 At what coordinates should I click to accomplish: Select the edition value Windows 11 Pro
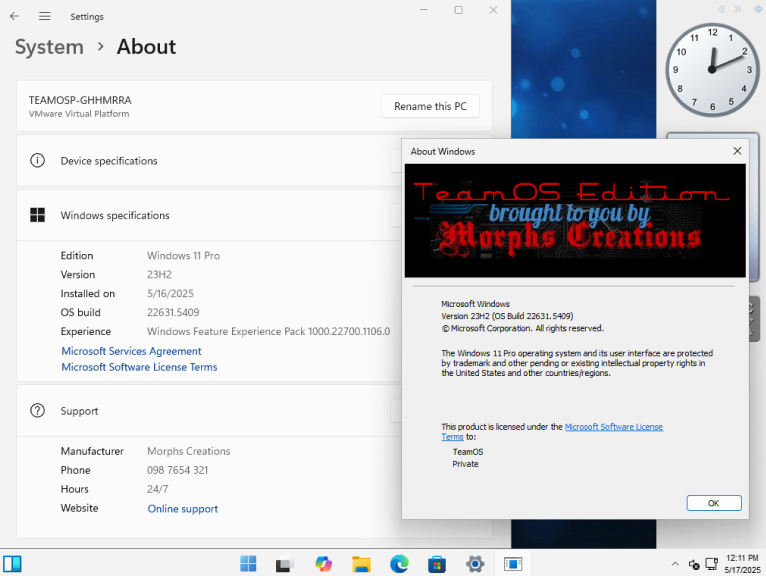click(183, 256)
